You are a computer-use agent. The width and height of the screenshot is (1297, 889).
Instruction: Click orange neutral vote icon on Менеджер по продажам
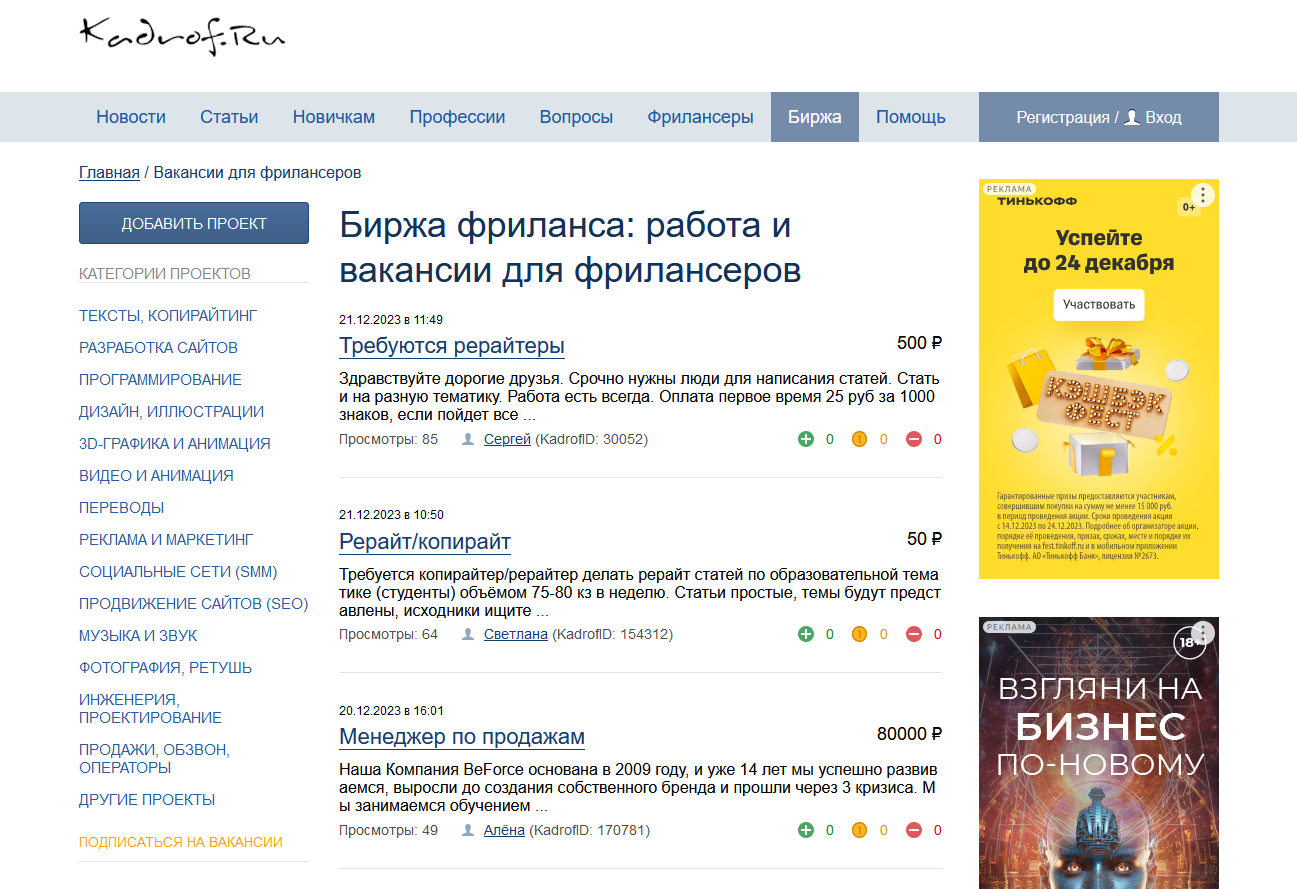point(859,830)
